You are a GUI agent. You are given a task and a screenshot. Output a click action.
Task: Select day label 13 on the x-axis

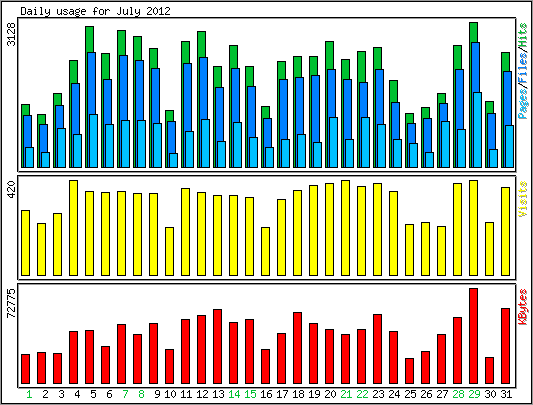(x=218, y=394)
